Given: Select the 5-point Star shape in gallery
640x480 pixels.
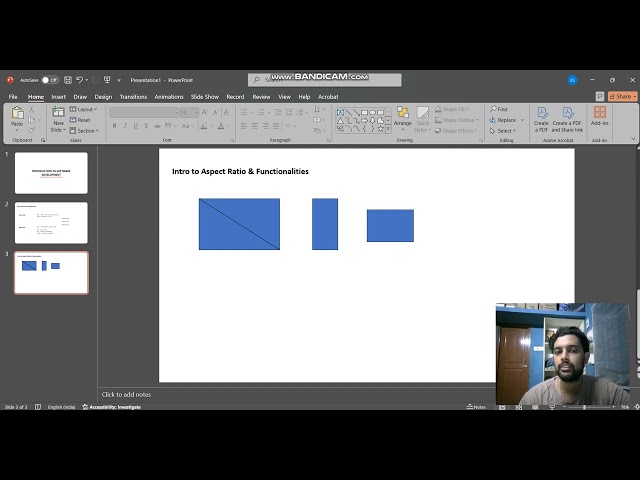Looking at the screenshot, I should pos(380,129).
